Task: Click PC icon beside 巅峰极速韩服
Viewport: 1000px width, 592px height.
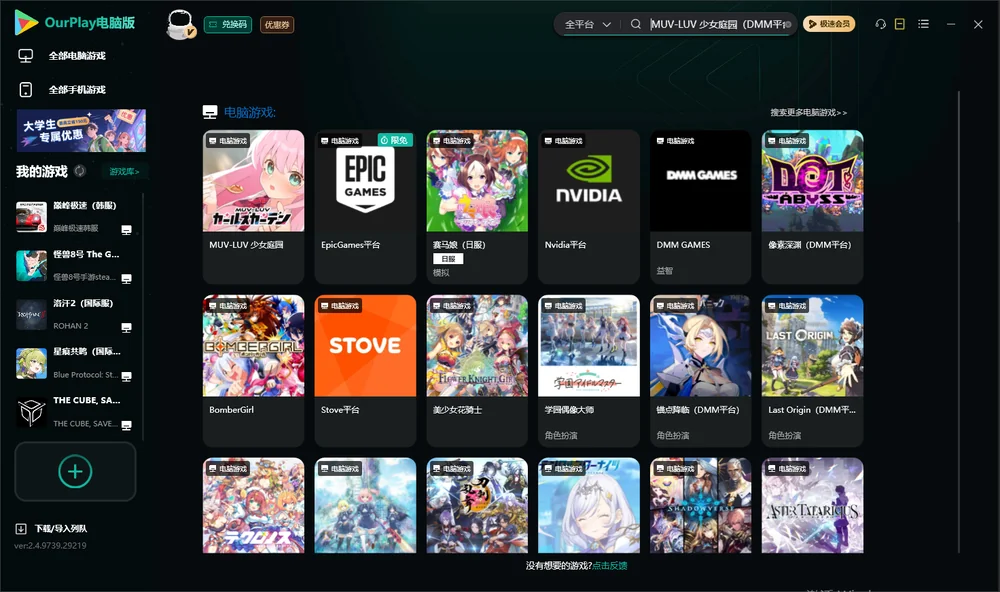Action: [x=126, y=230]
